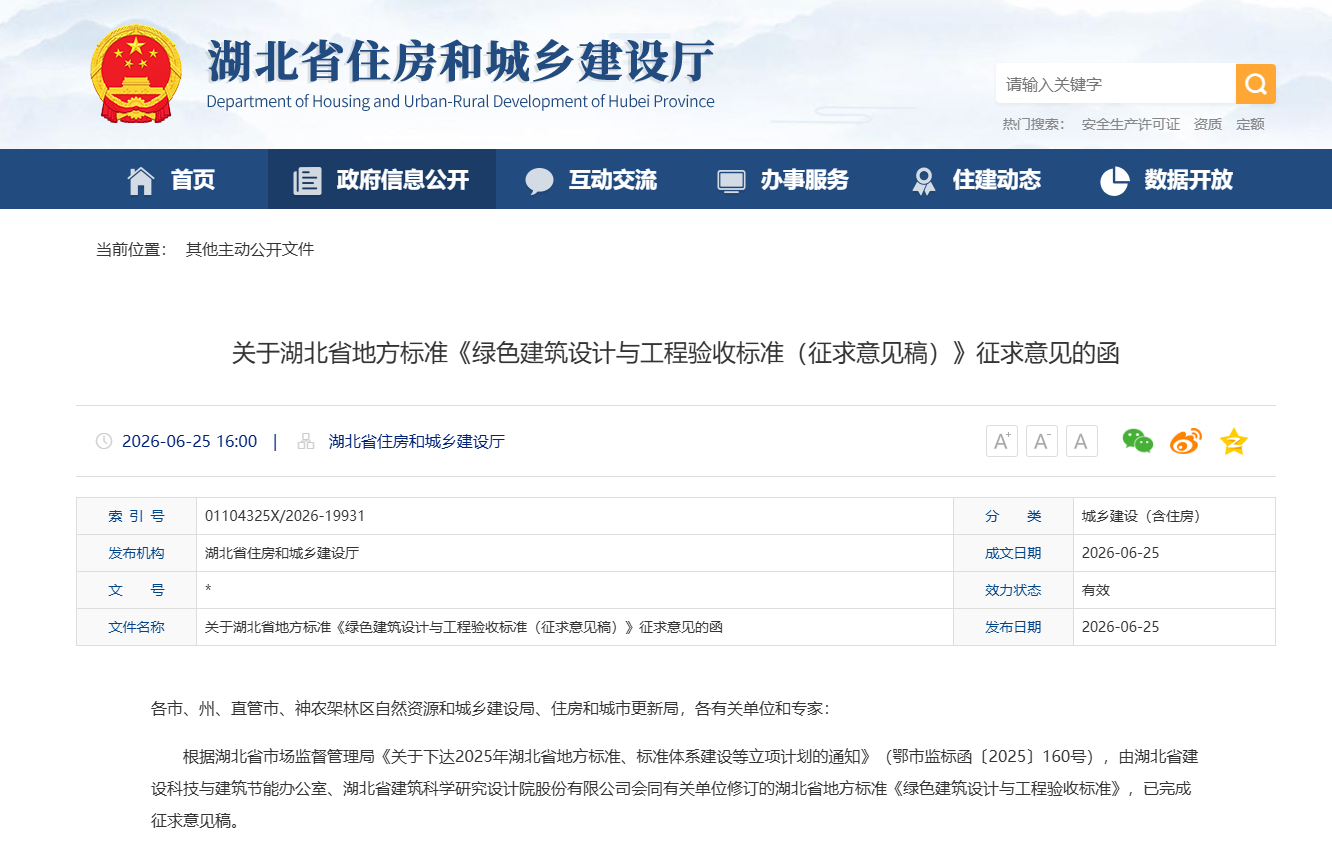The height and width of the screenshot is (854, 1332).
Task: Click the pie chart icon beside 数据开放
Action: [x=1114, y=180]
